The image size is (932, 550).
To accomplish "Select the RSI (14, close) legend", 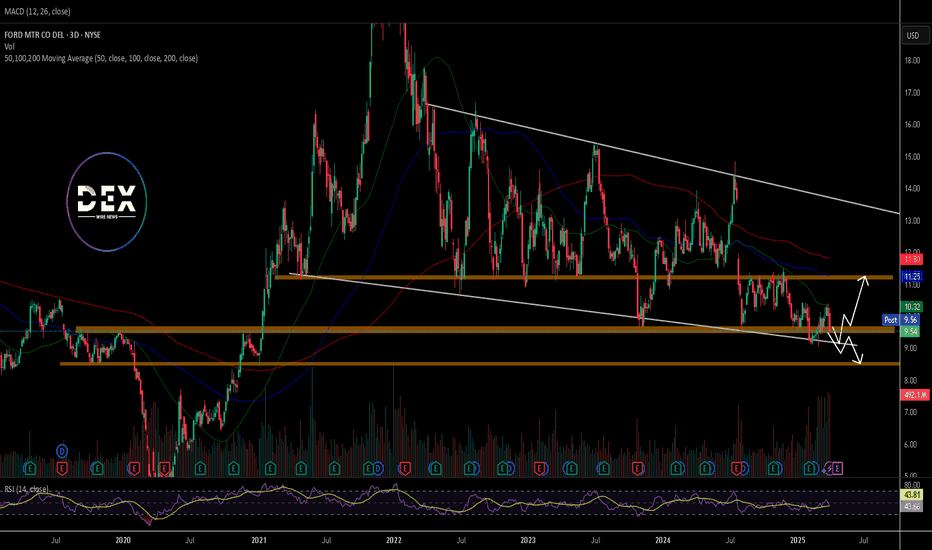I will (x=26, y=489).
